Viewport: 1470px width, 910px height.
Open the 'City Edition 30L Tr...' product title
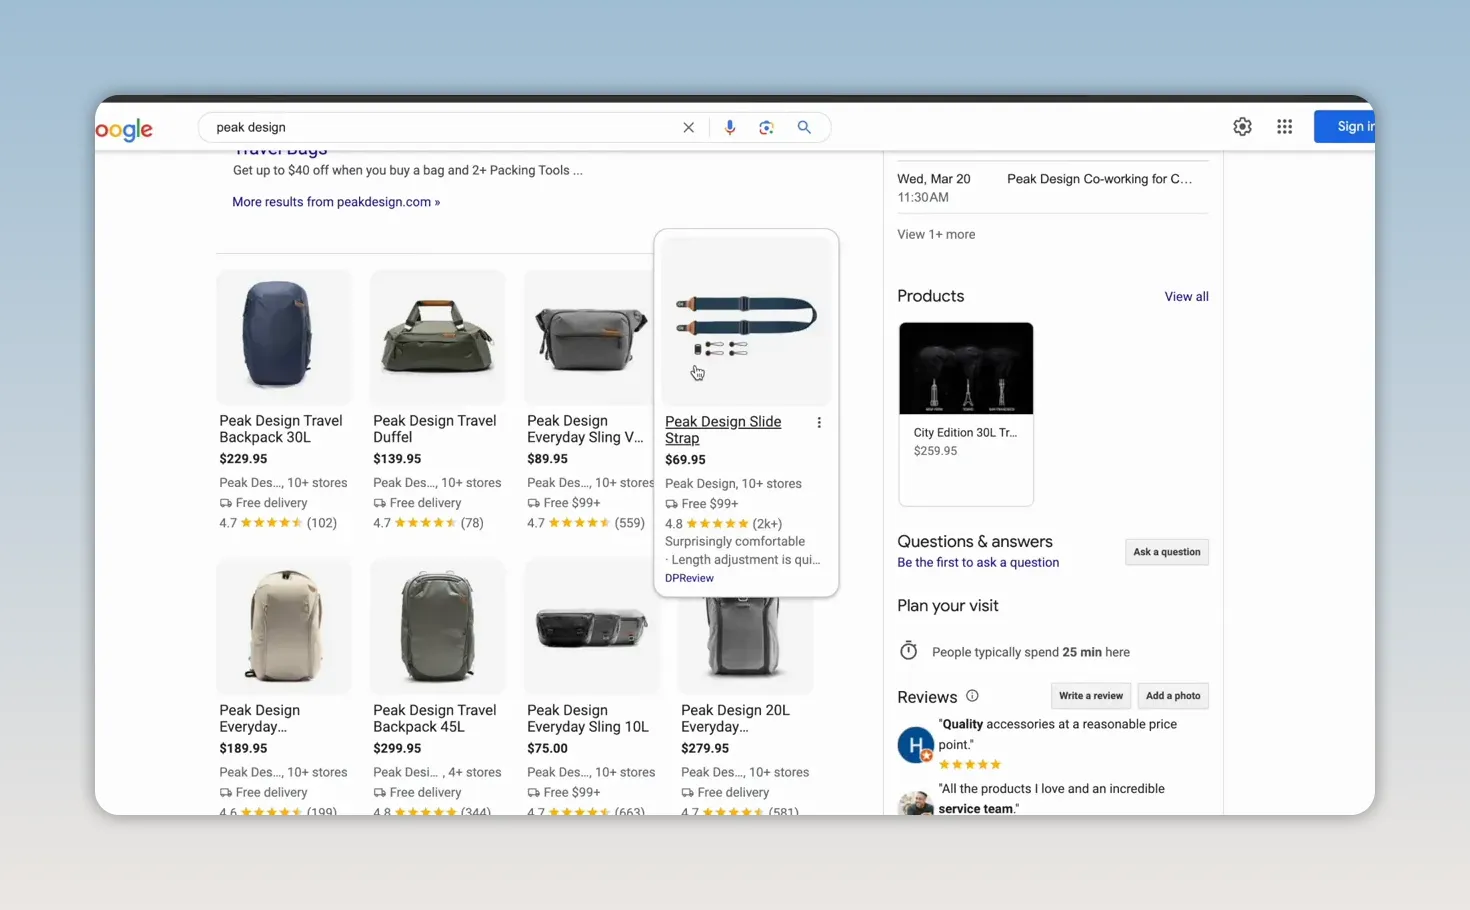point(965,433)
